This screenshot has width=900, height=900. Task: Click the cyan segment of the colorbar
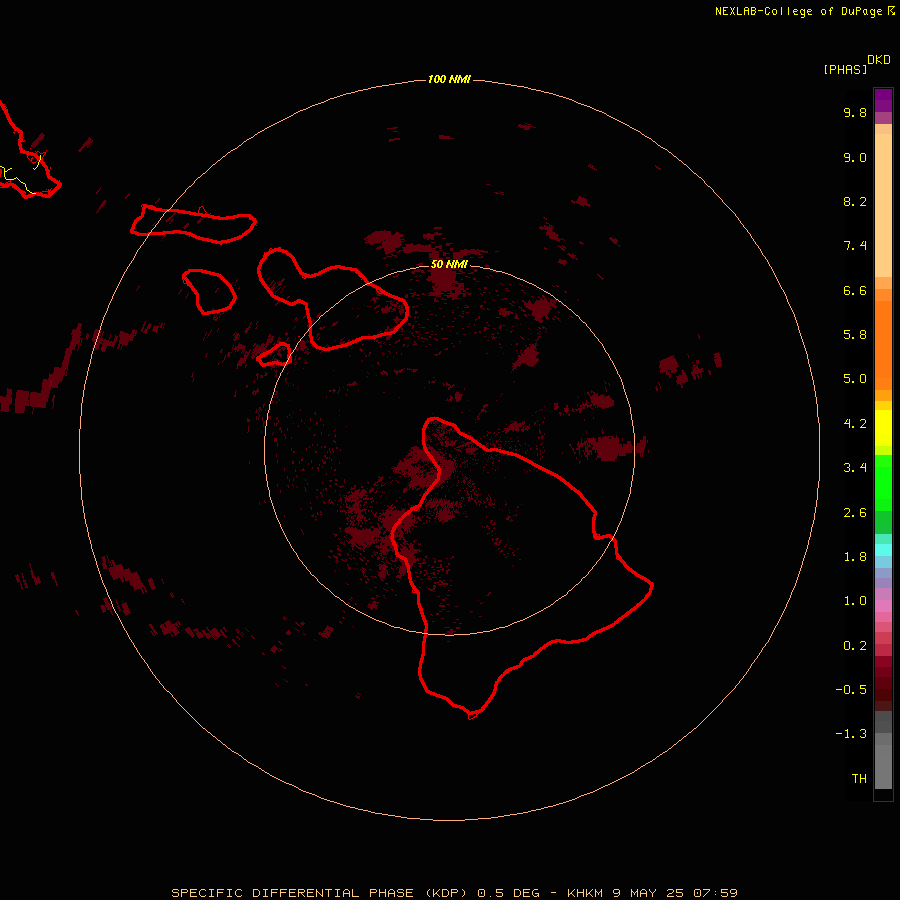[x=883, y=550]
